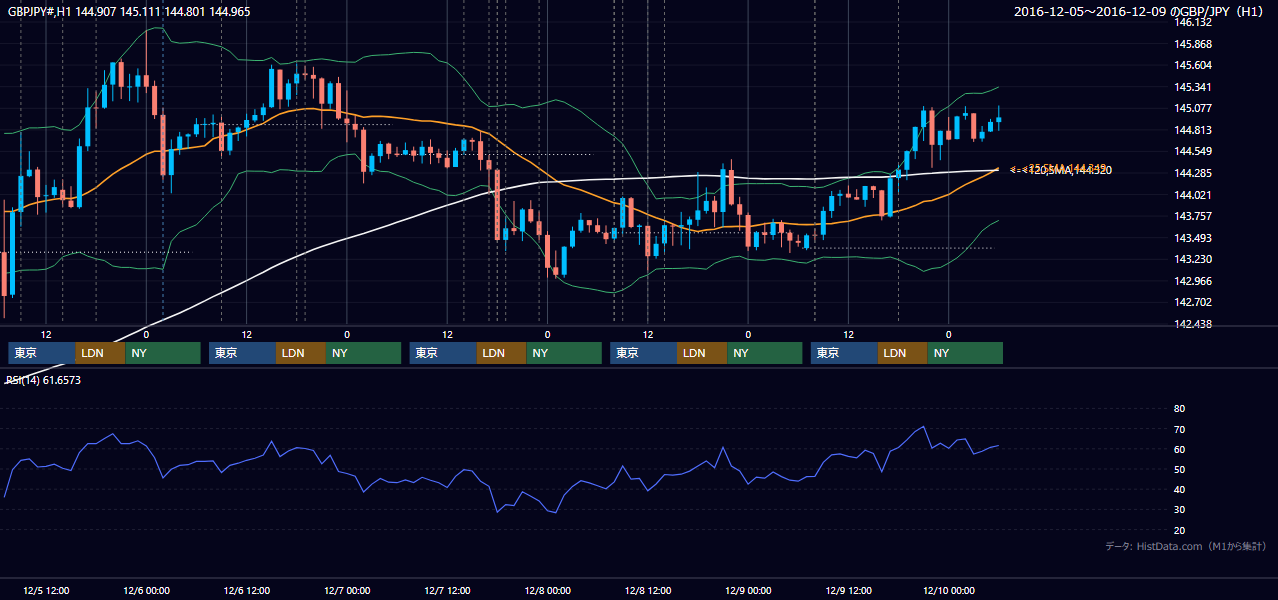Image resolution: width=1278 pixels, height=600 pixels.
Task: Select price level 145.077
Action: [1194, 108]
